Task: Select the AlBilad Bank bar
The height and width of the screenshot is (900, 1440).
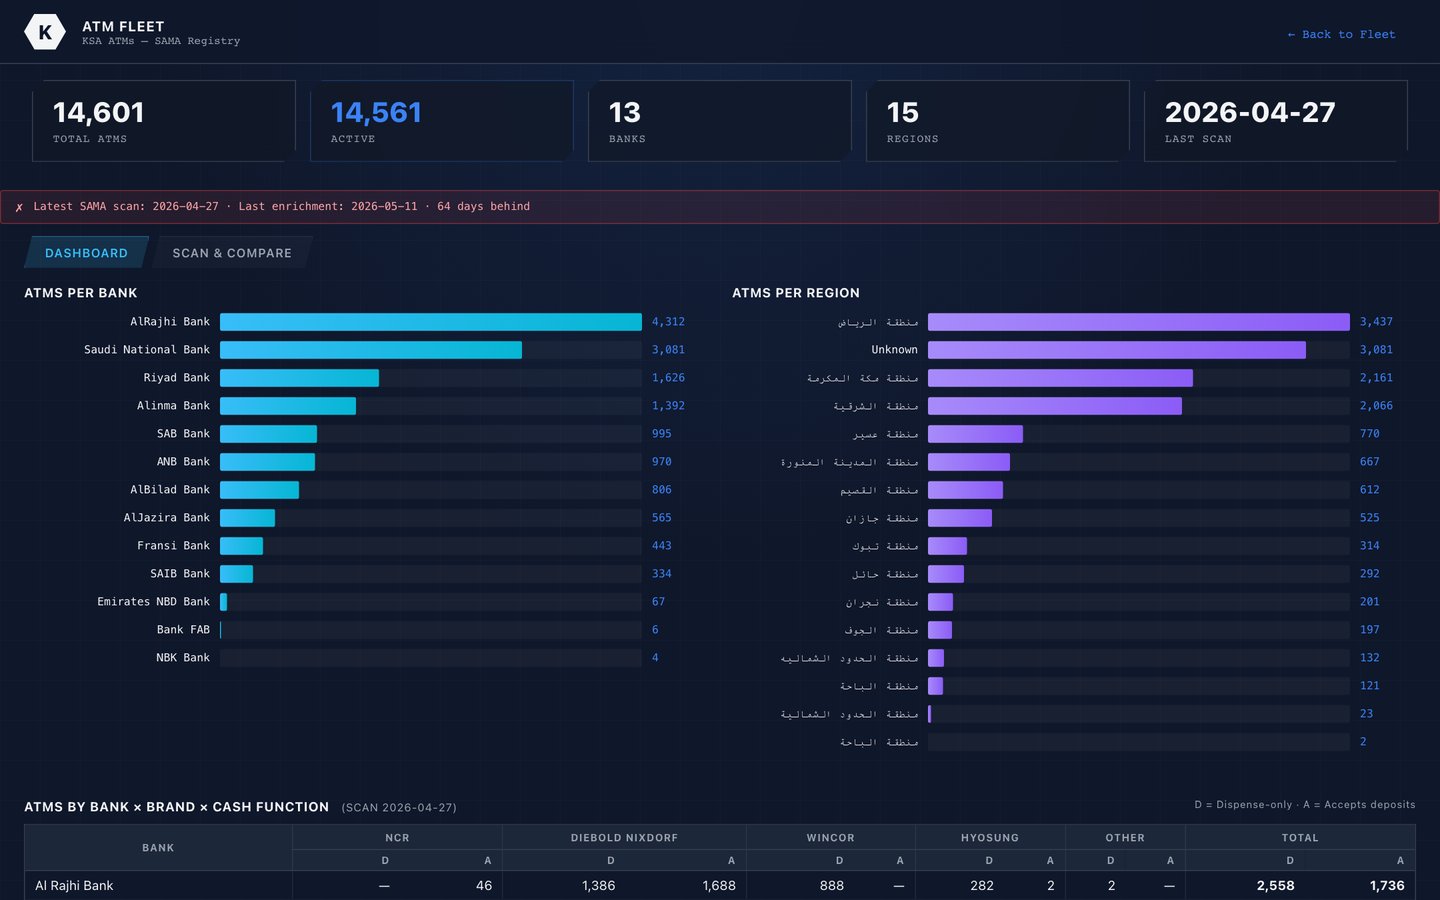Action: [259, 490]
